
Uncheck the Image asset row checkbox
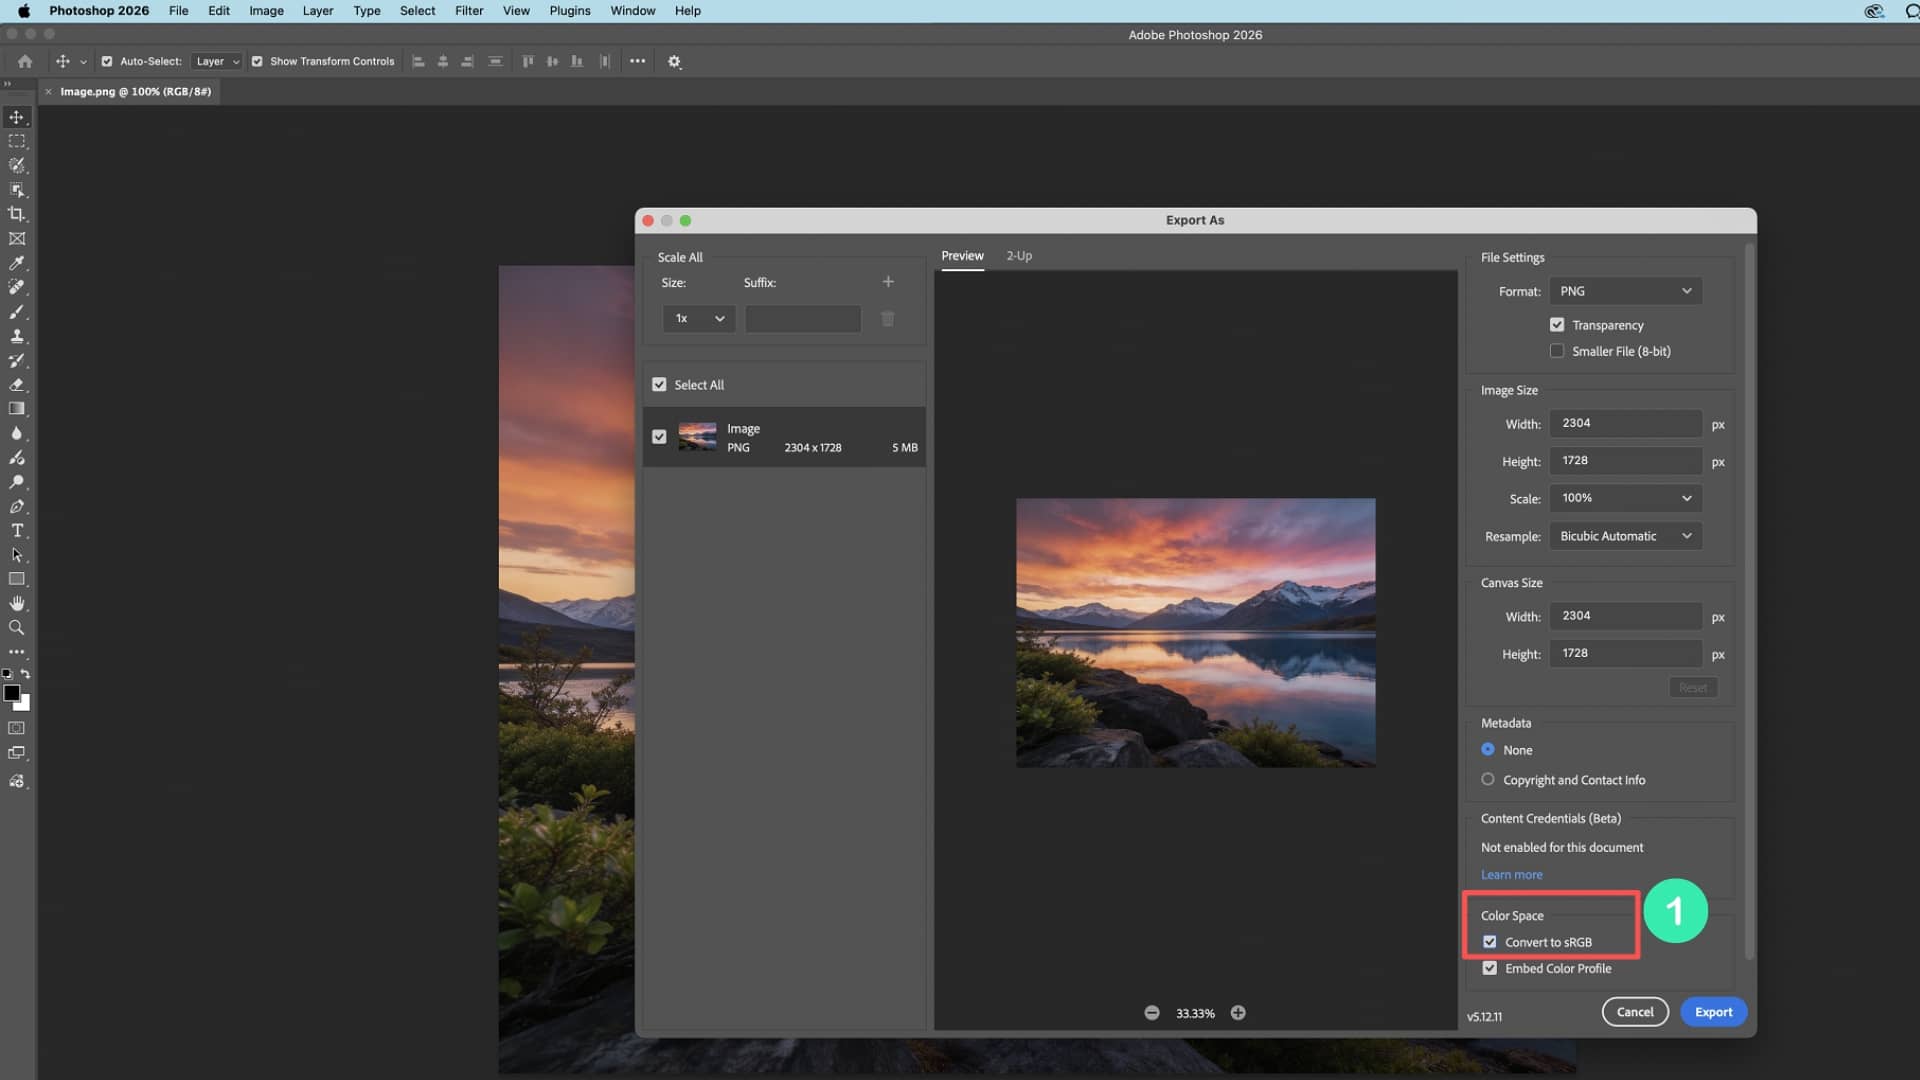coord(659,437)
